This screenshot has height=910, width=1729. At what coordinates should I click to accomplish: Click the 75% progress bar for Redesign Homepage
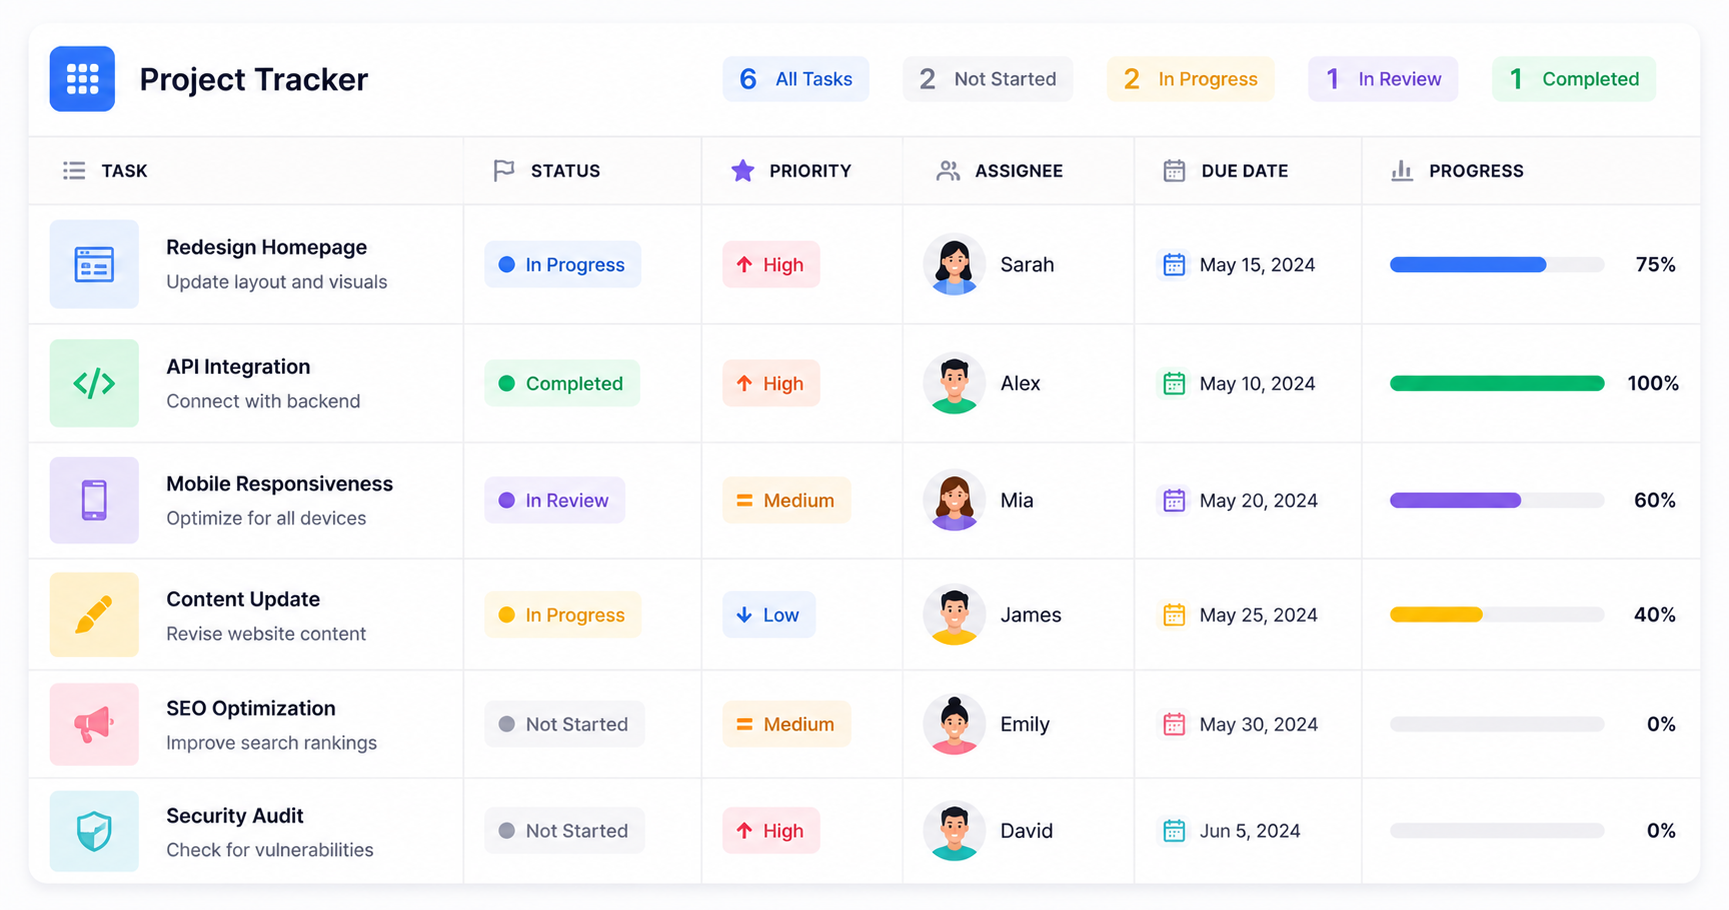point(1497,265)
